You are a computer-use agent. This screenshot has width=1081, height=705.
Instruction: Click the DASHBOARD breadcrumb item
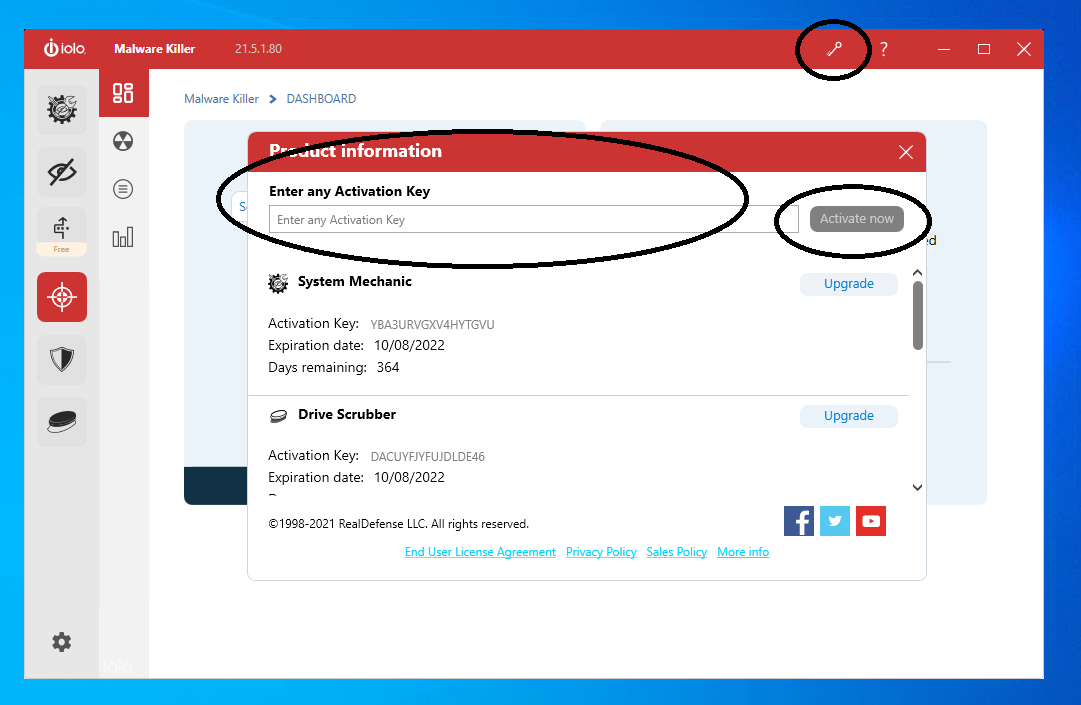[321, 99]
